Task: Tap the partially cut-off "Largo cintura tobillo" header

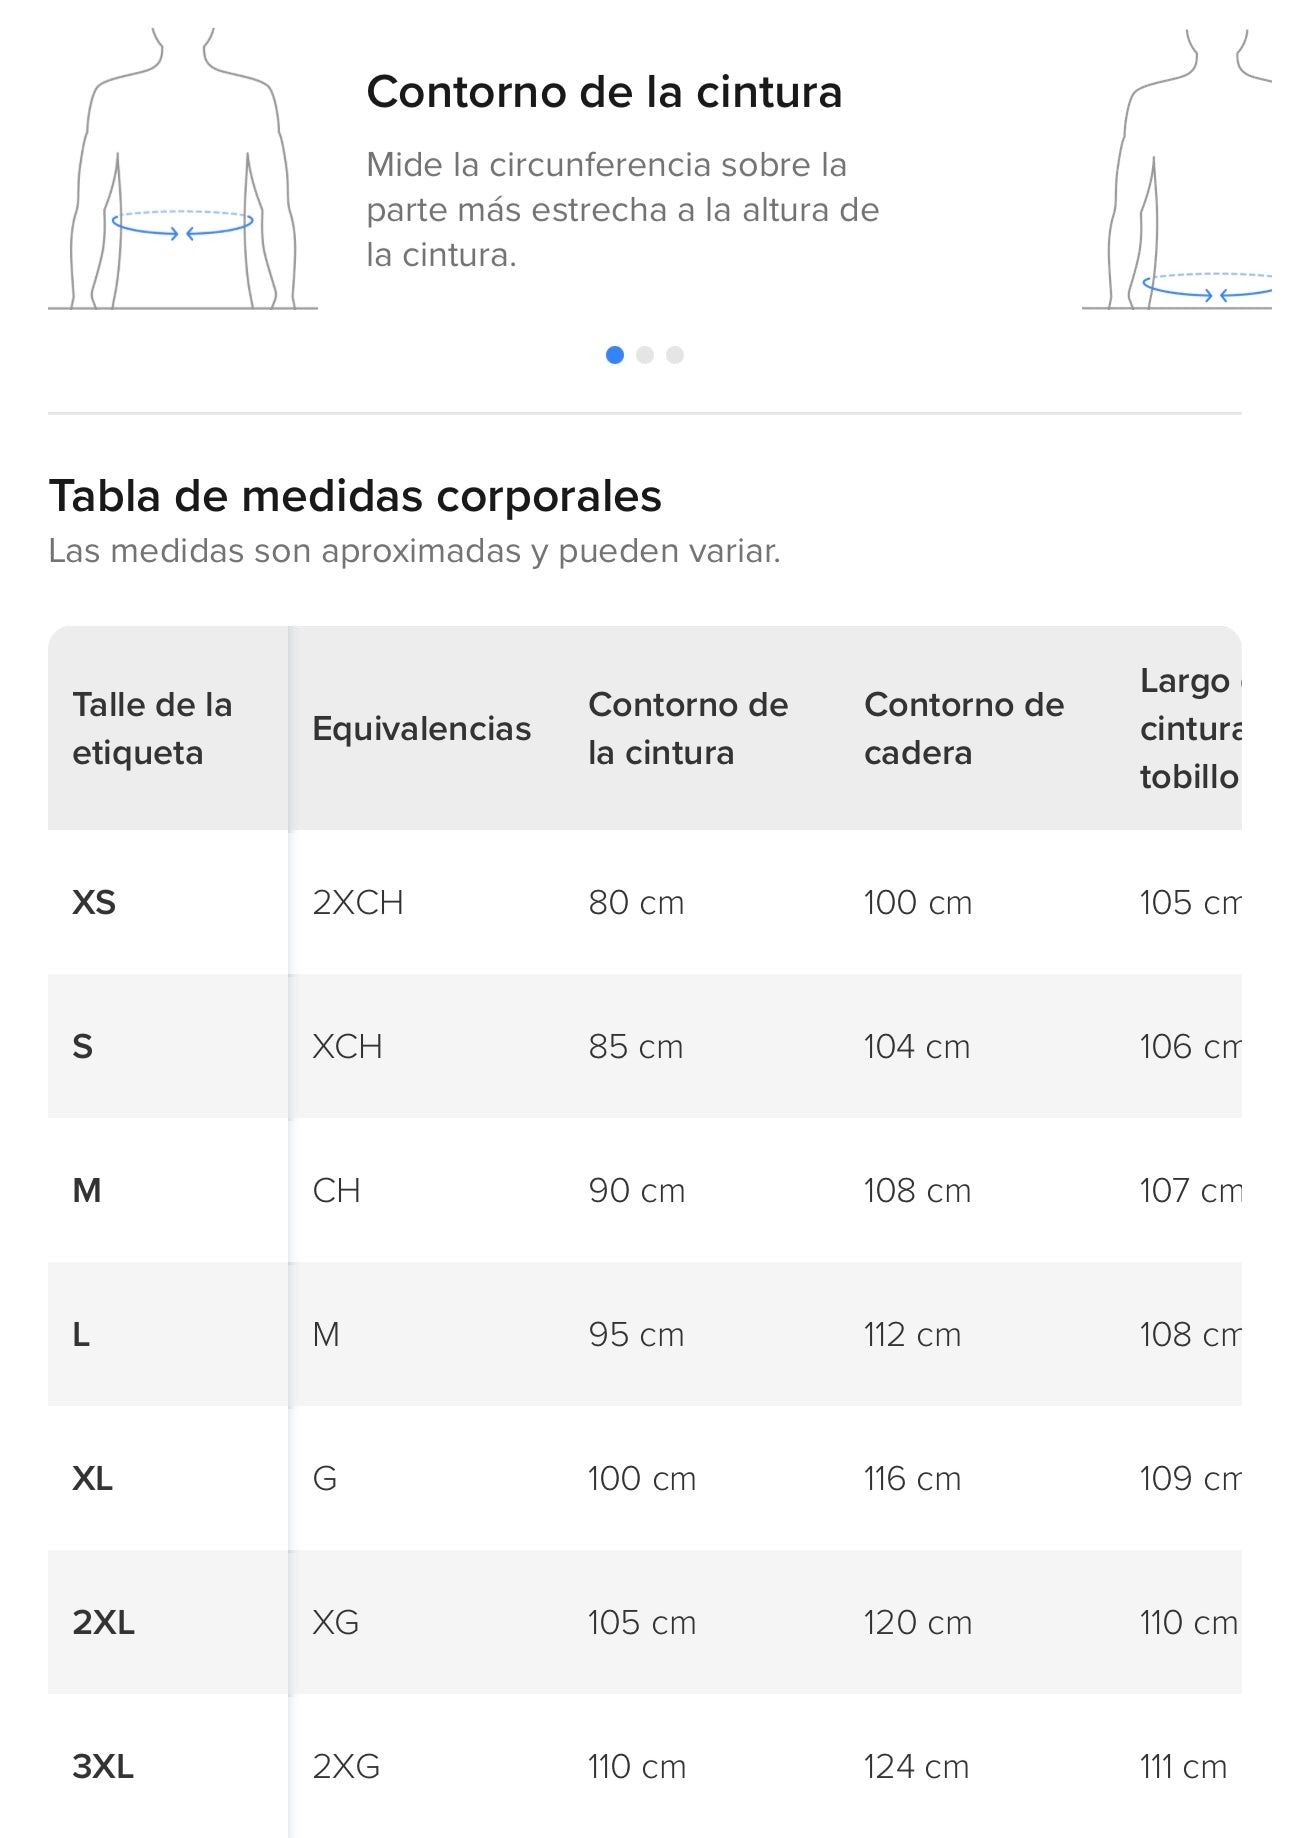Action: coord(1190,728)
